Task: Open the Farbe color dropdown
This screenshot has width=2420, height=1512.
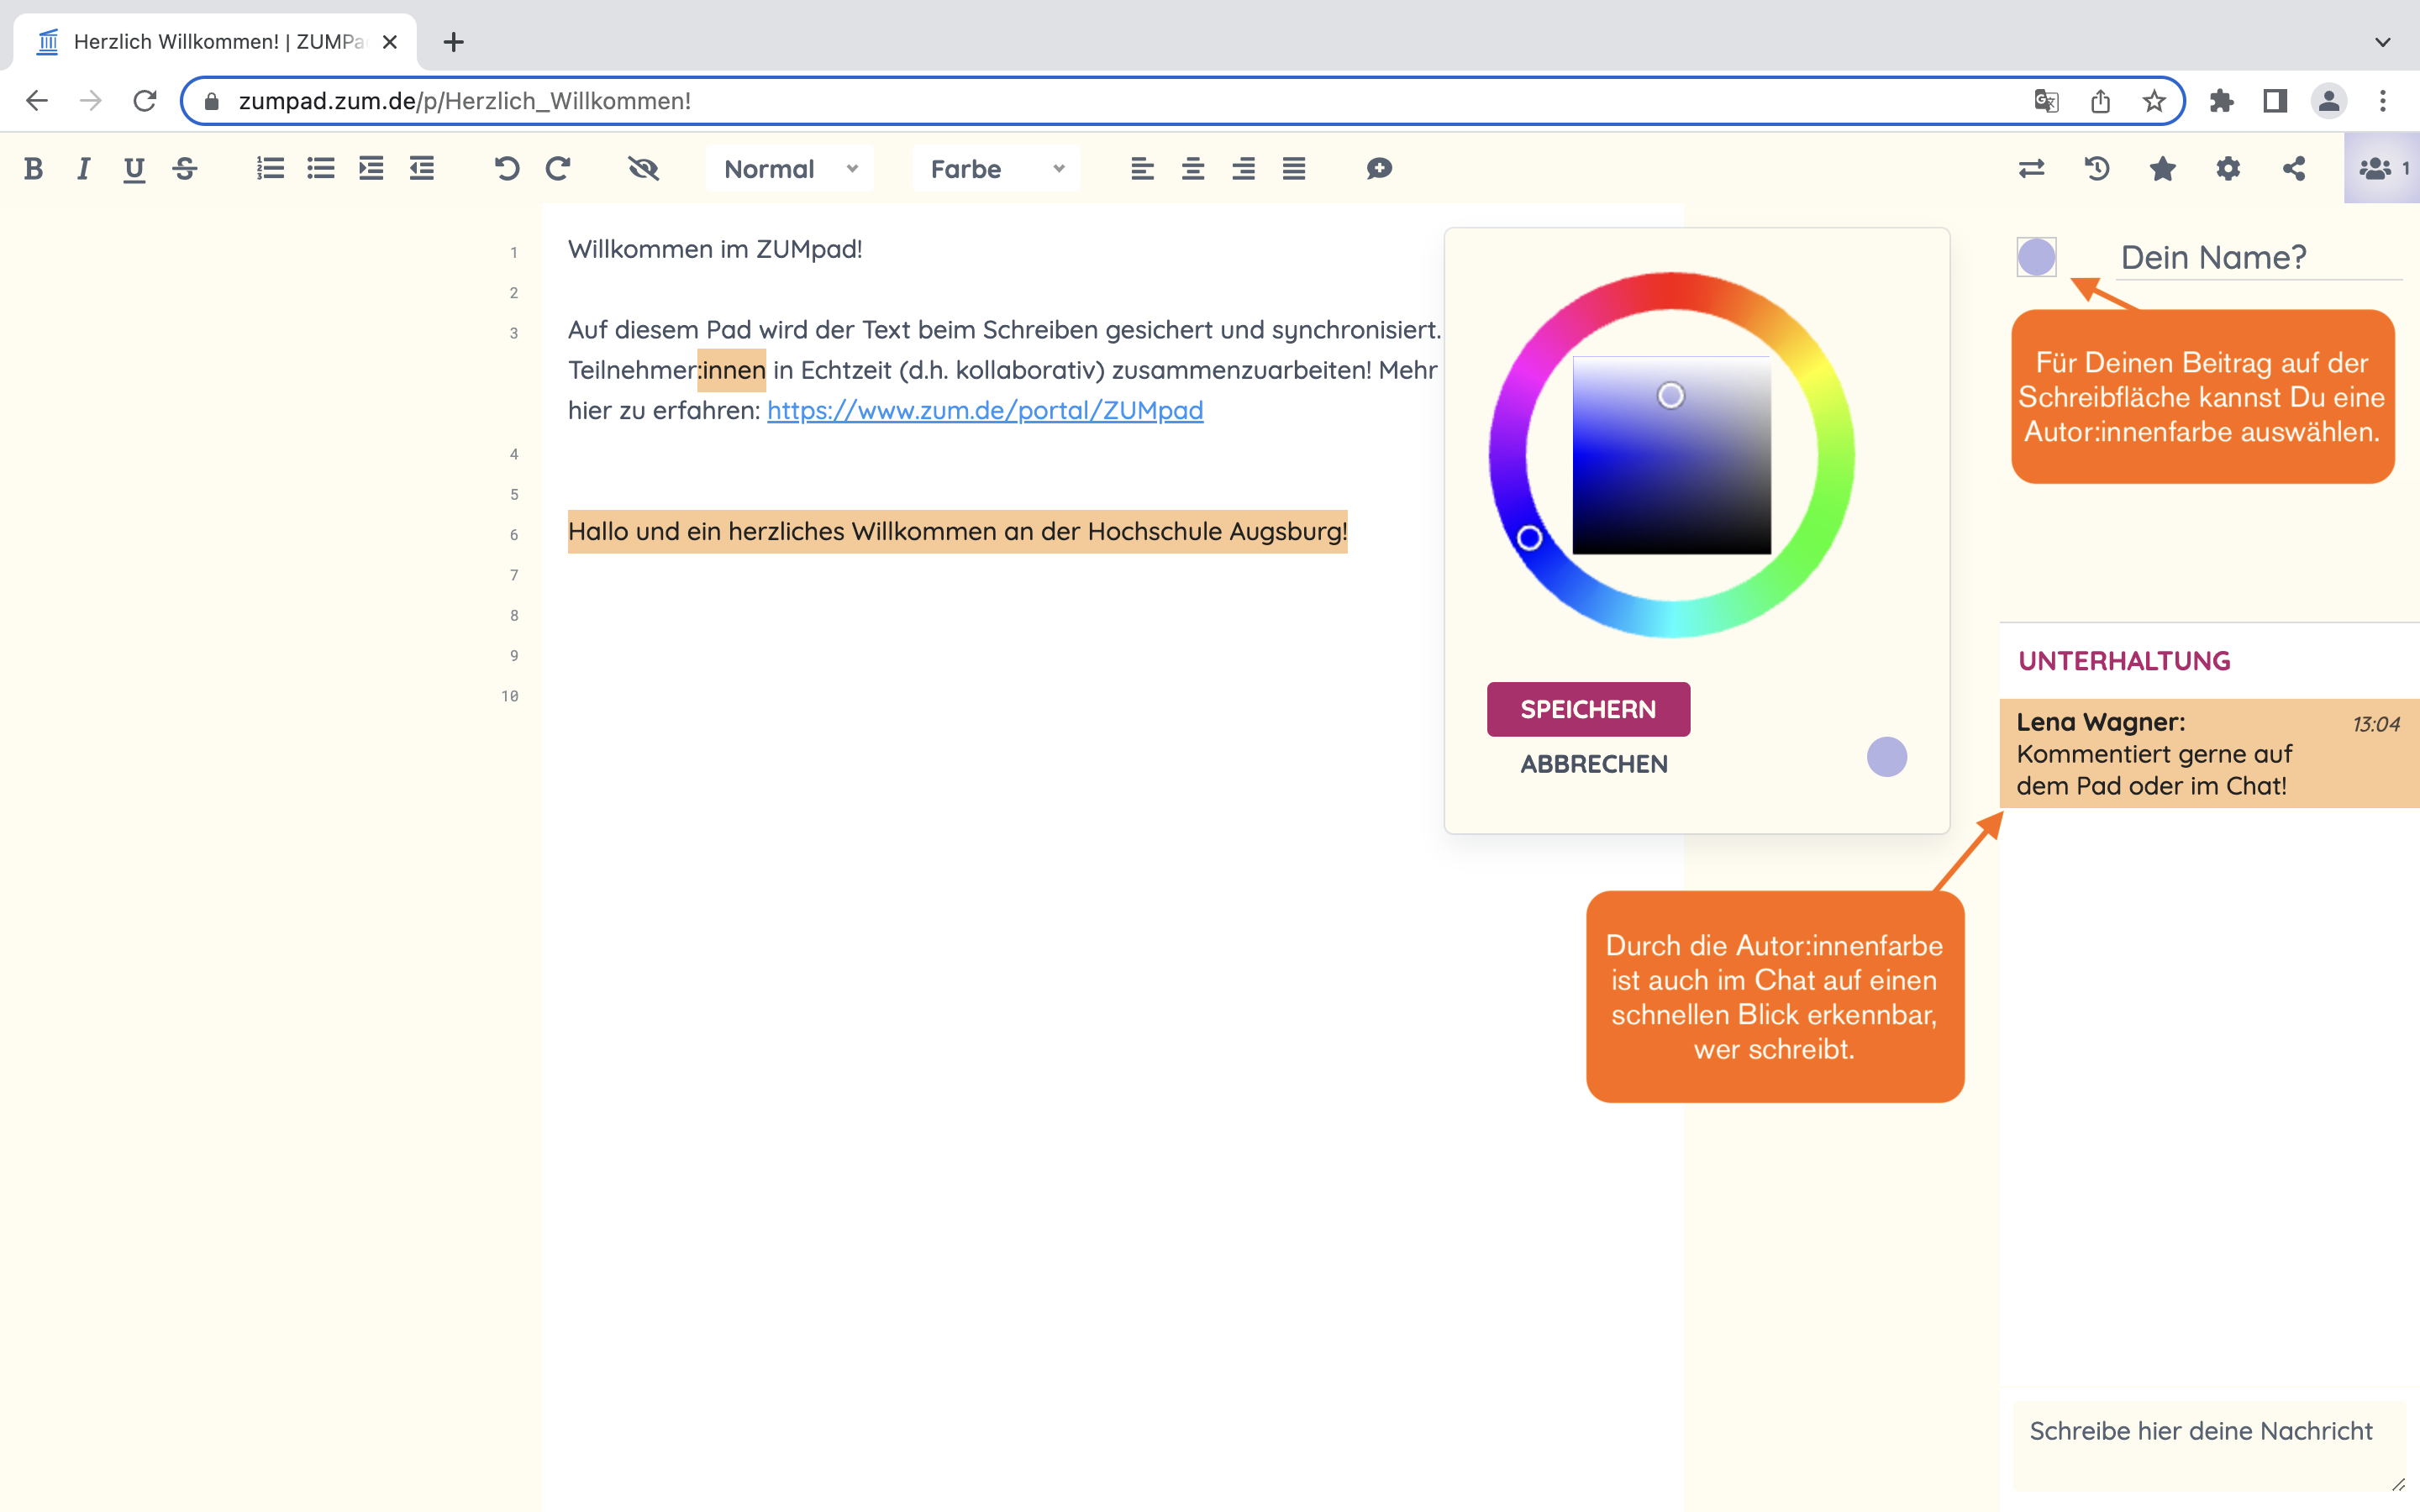Action: pos(996,169)
